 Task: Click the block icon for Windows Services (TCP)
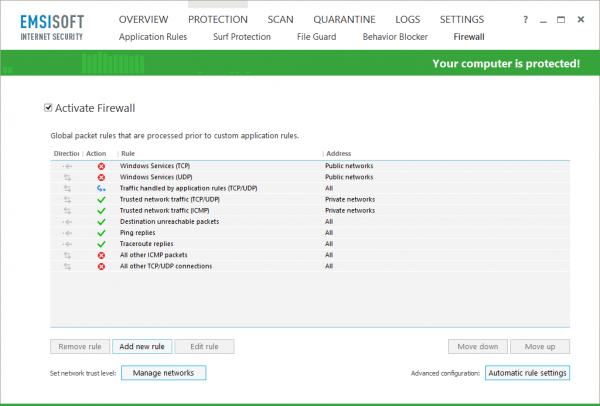coord(101,166)
